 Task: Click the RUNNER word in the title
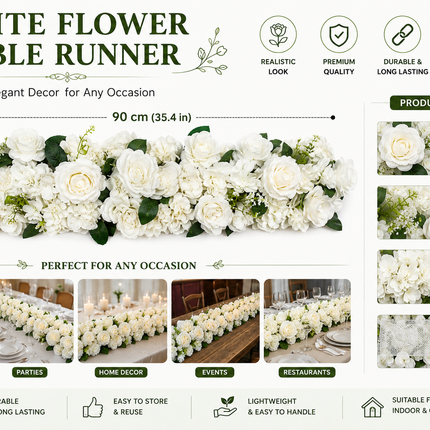tap(118, 55)
